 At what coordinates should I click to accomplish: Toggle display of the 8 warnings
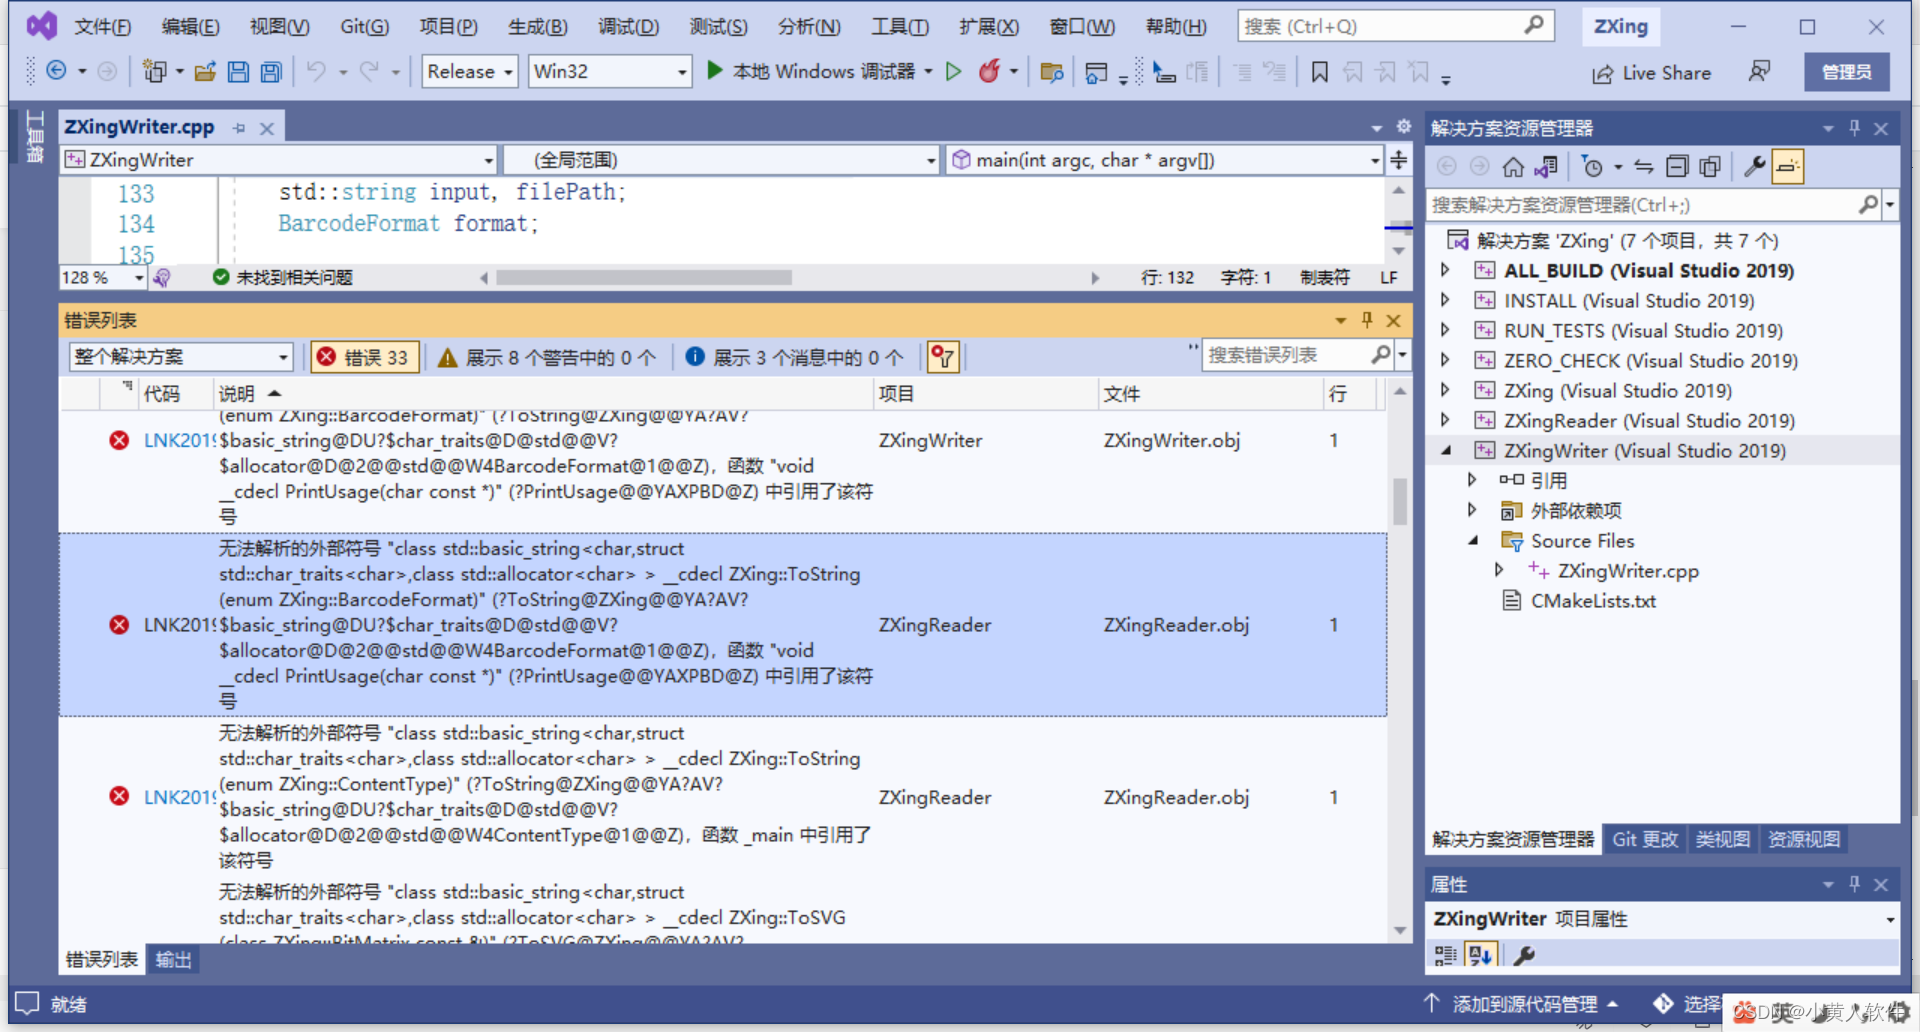pos(547,356)
